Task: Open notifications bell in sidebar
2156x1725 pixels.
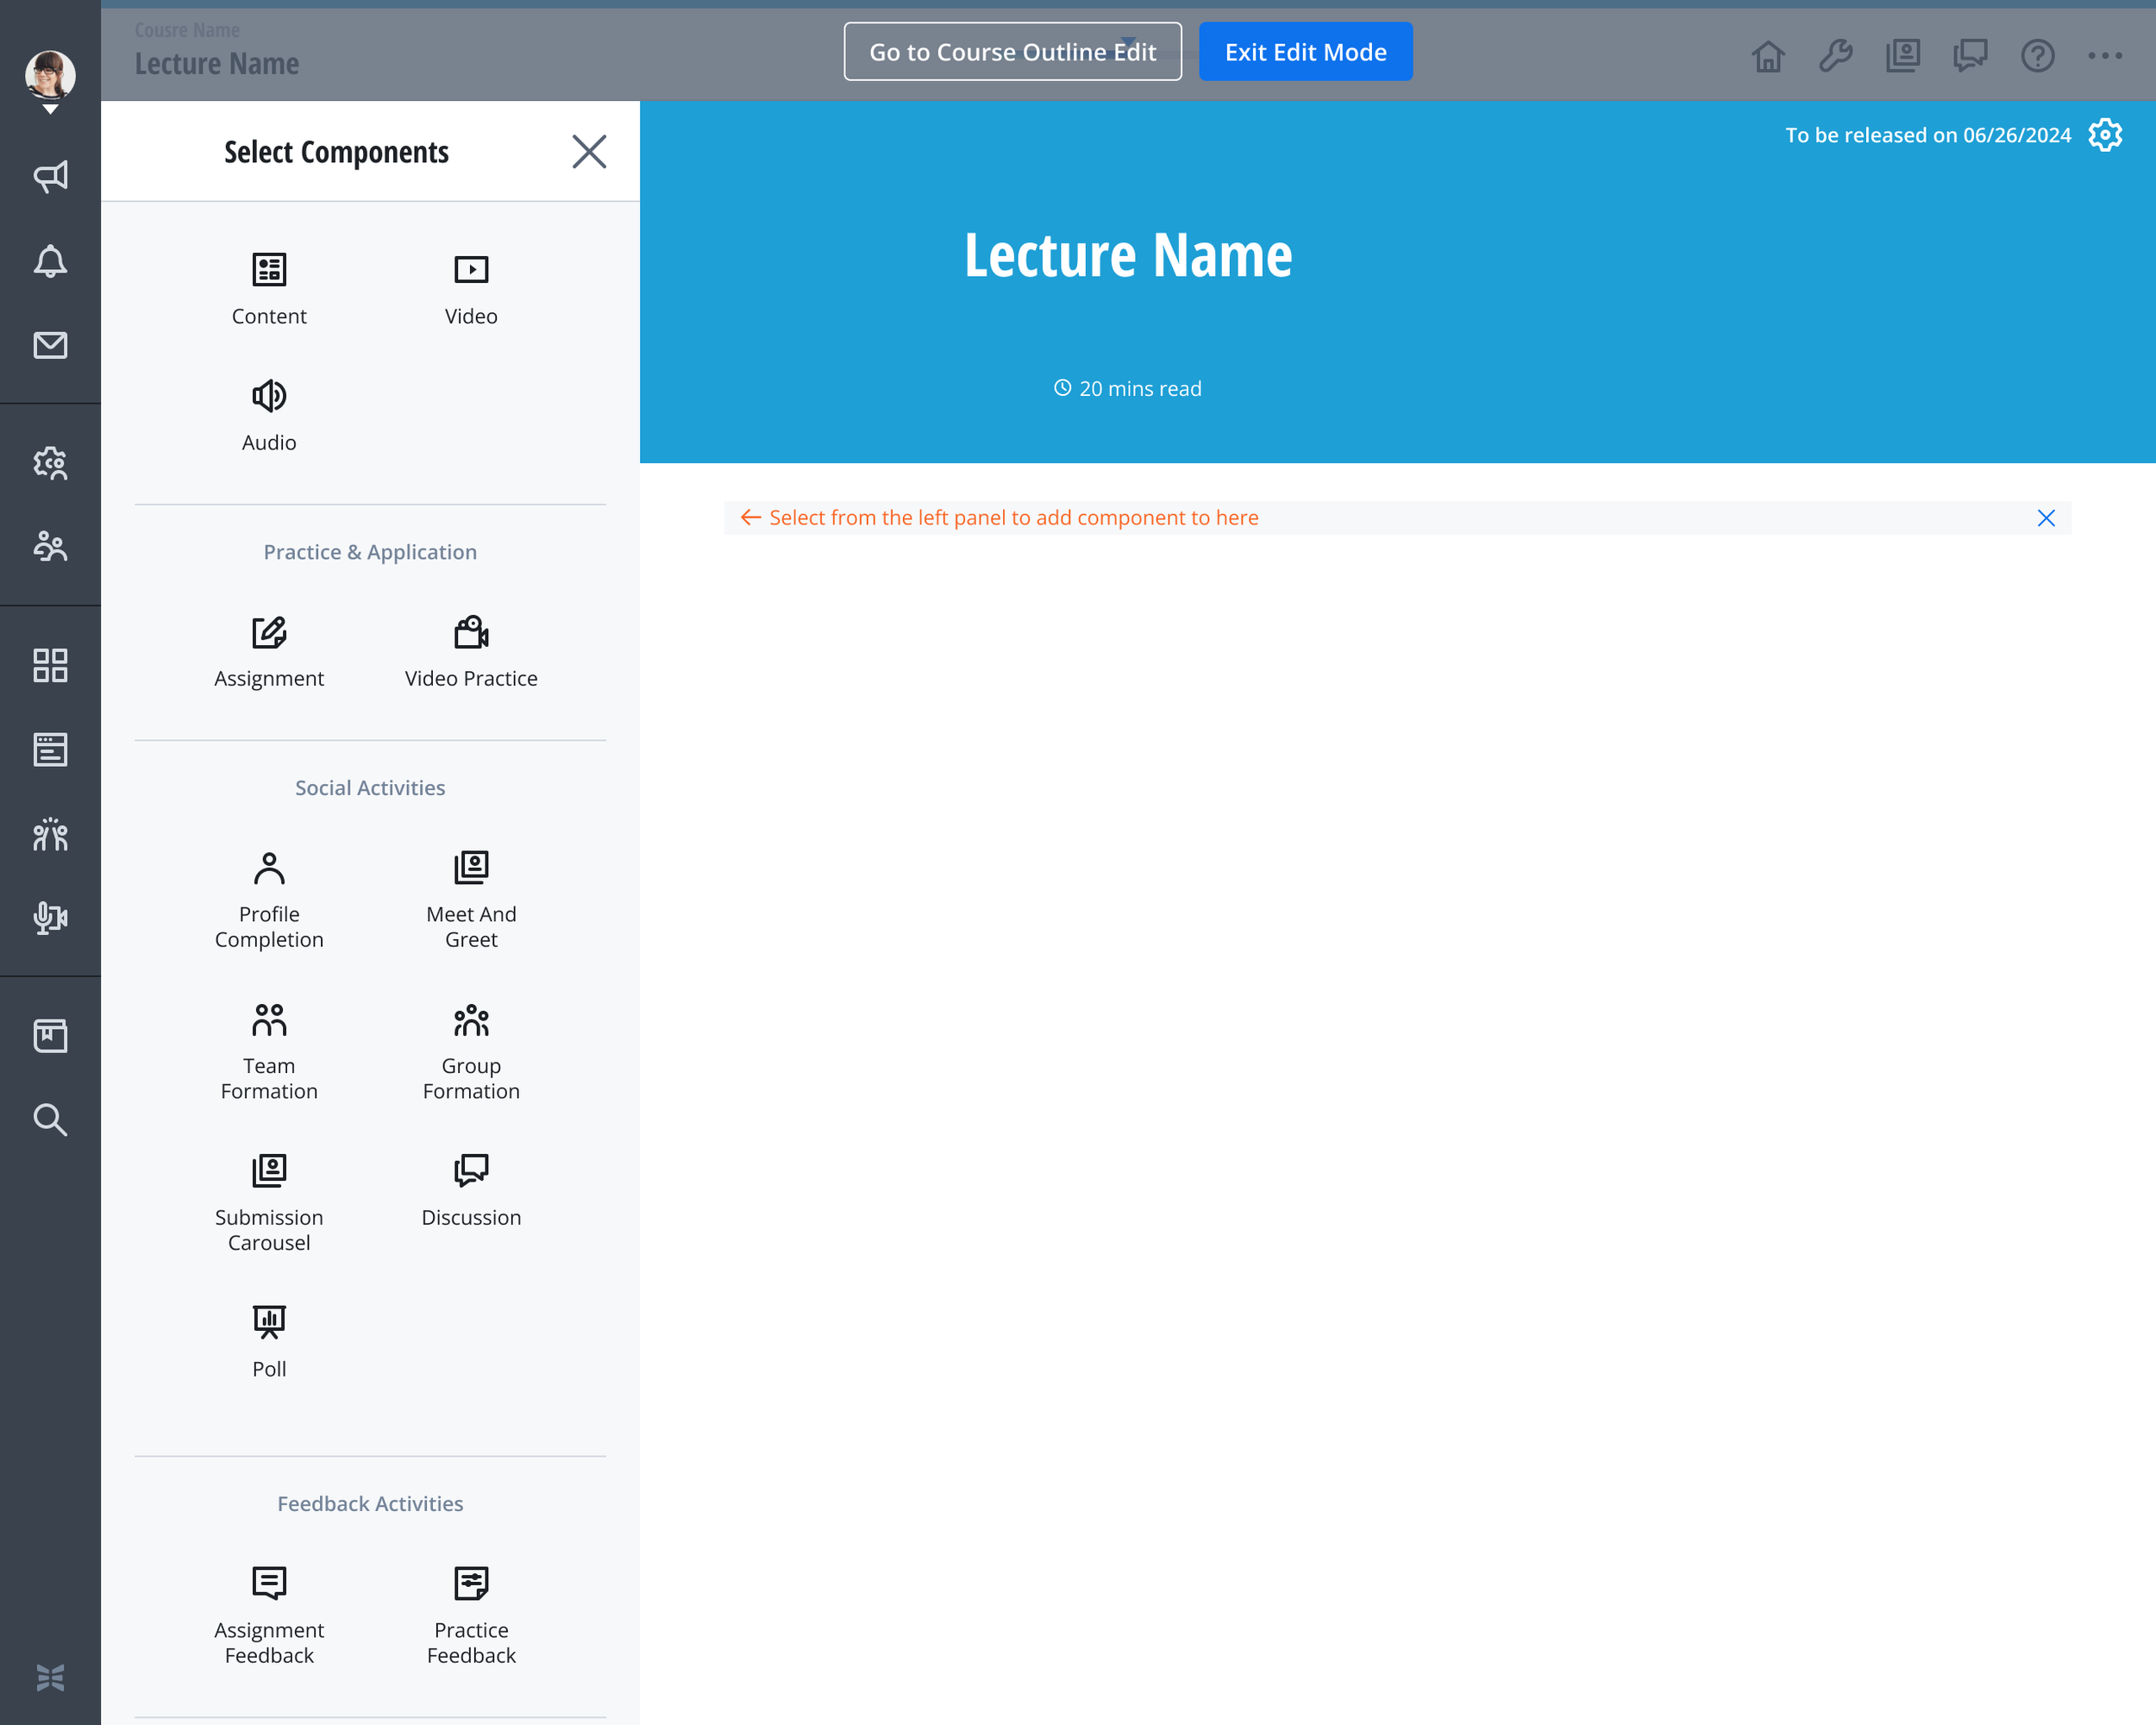Action: pos(50,262)
